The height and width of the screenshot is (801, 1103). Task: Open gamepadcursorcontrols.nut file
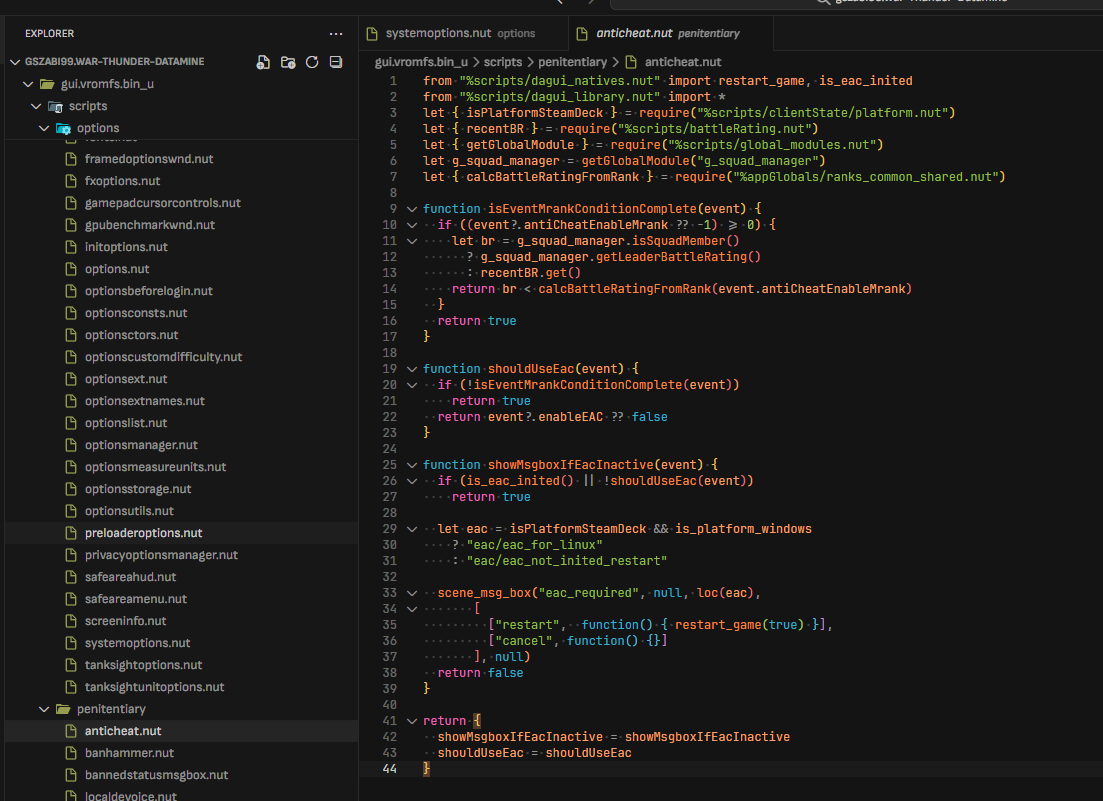click(181, 203)
